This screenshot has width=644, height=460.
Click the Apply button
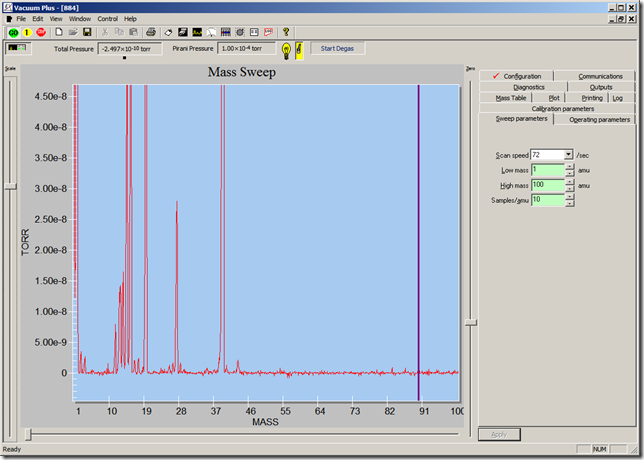pos(499,434)
